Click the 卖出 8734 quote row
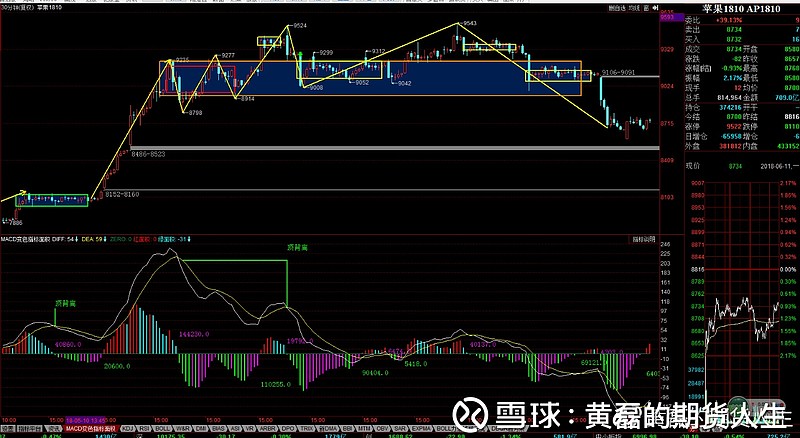 click(742, 30)
